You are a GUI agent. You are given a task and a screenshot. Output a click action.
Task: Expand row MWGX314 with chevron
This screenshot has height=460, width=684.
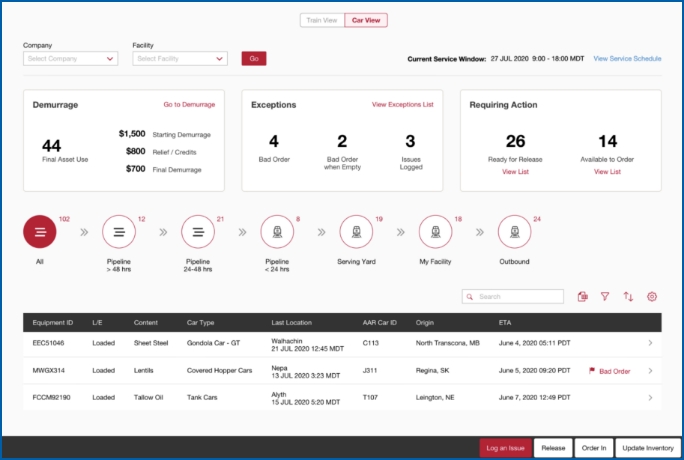click(x=650, y=371)
